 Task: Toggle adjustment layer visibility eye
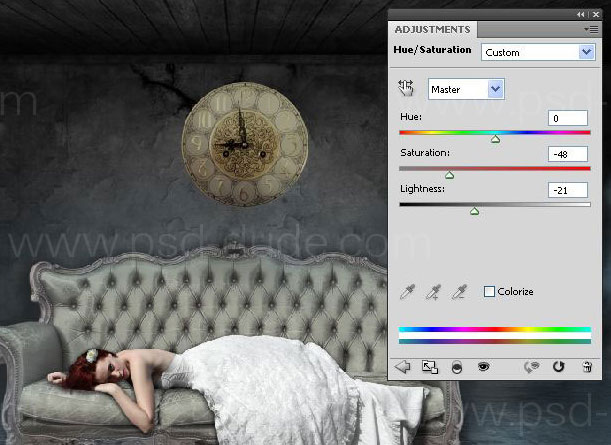(x=484, y=367)
